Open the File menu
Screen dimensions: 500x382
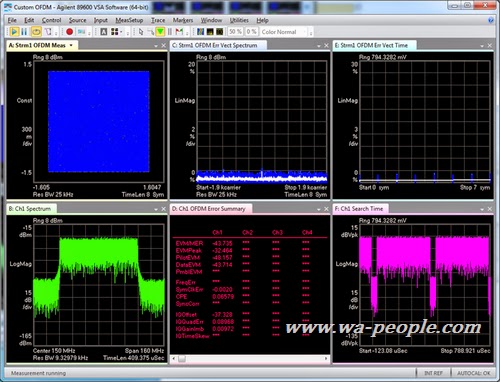(12, 20)
